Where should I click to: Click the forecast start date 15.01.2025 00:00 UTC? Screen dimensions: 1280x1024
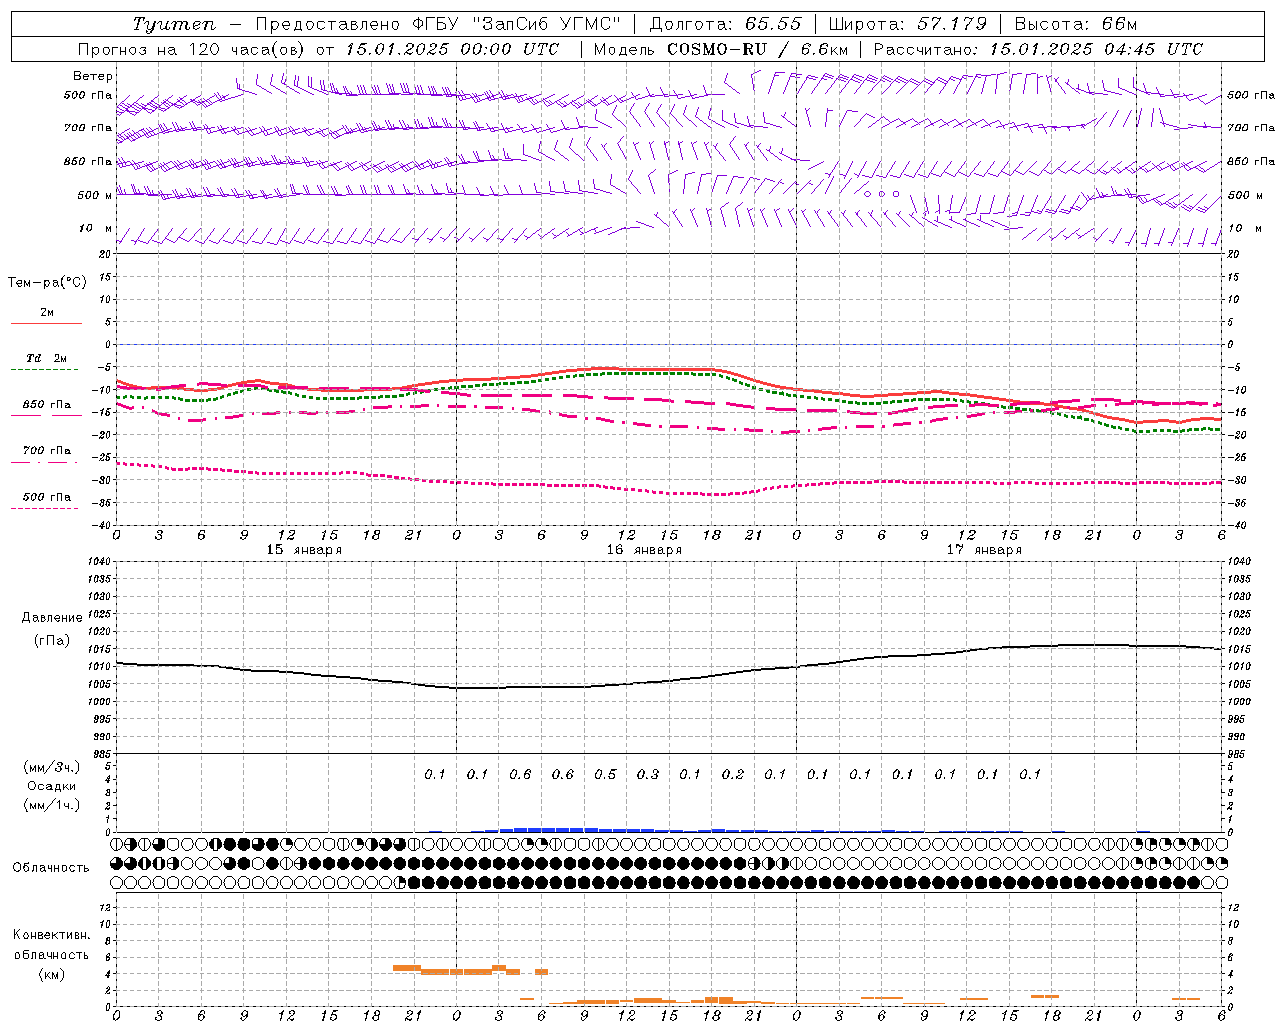coord(452,49)
